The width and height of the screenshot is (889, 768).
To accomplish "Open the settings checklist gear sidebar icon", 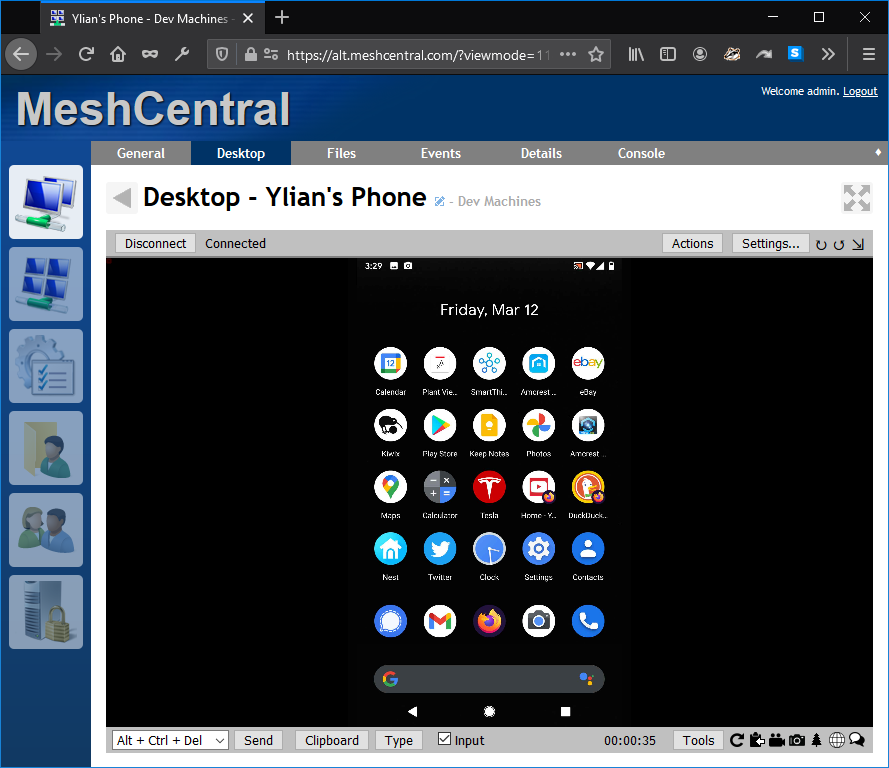I will [46, 366].
